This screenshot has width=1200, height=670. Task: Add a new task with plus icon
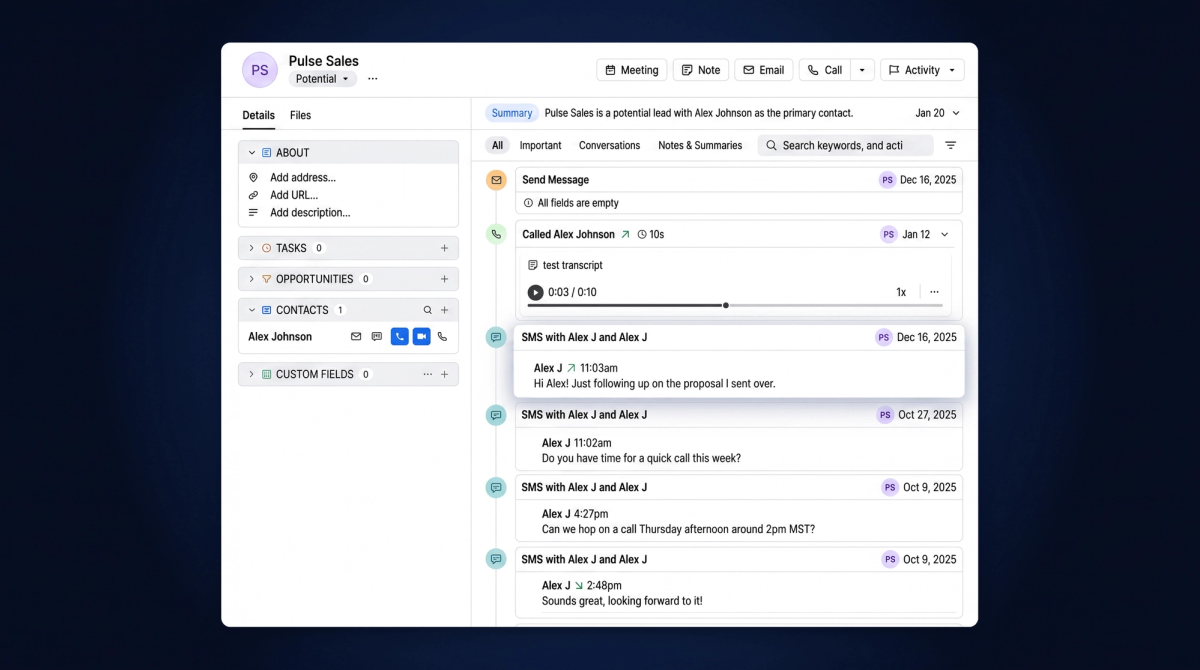(445, 248)
